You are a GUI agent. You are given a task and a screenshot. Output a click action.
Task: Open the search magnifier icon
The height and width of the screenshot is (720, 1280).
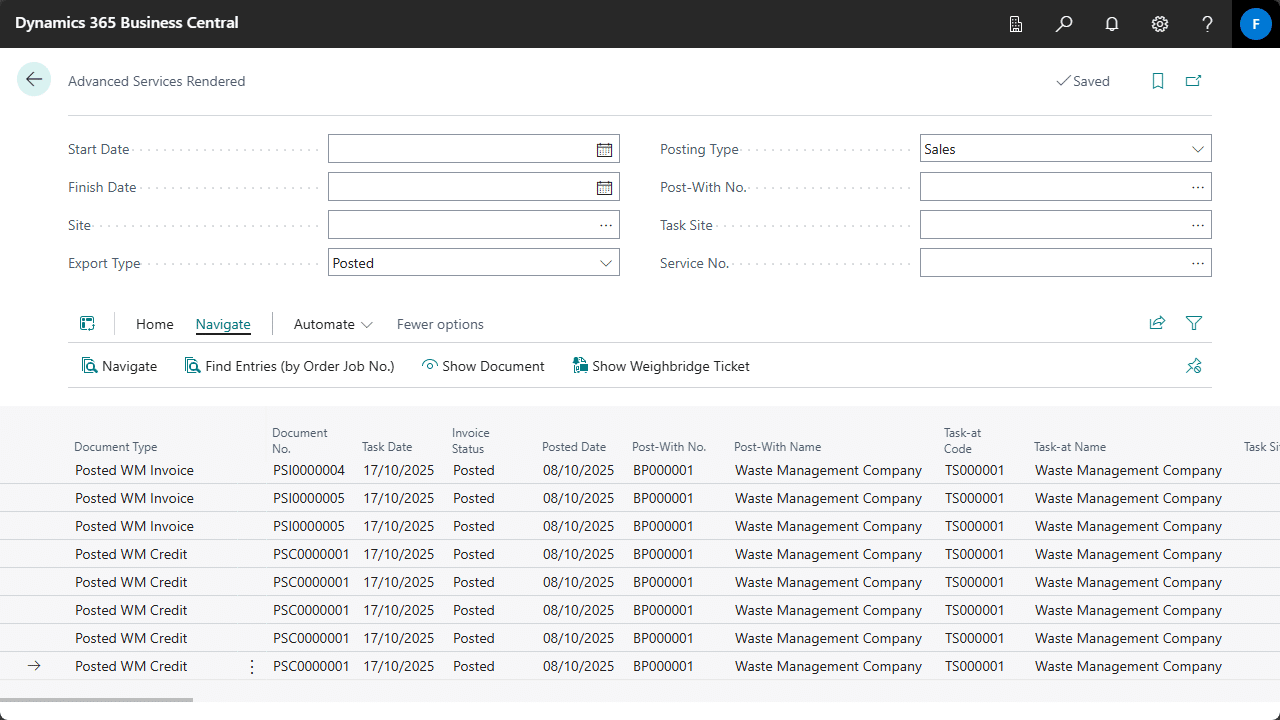click(1064, 24)
